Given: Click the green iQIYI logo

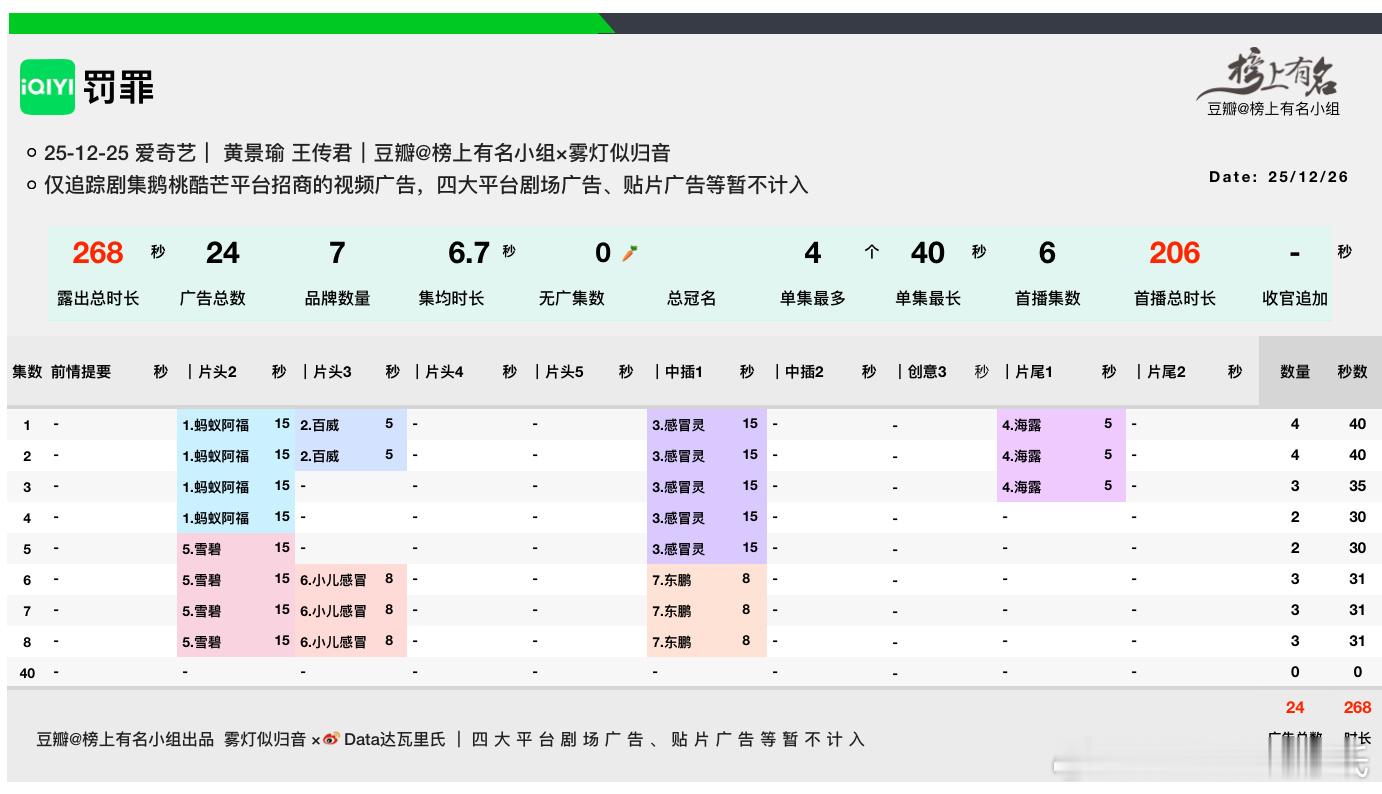Looking at the screenshot, I should [47, 87].
